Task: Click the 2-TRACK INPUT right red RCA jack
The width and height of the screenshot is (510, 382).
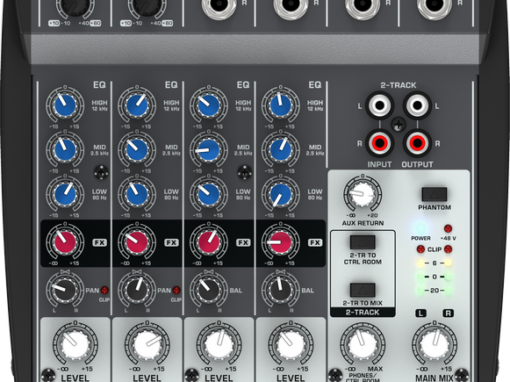Action: coord(380,143)
